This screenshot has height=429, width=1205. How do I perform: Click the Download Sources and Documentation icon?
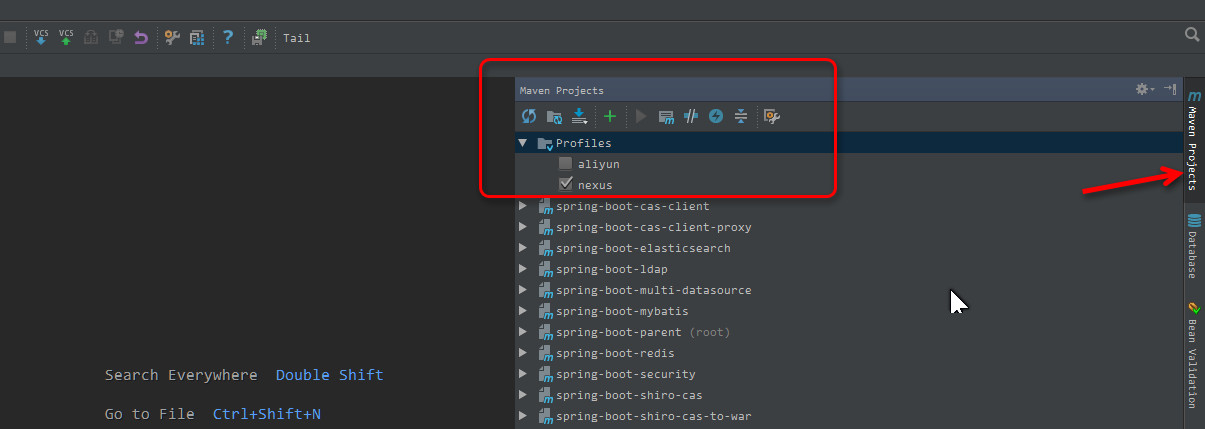[x=579, y=117]
